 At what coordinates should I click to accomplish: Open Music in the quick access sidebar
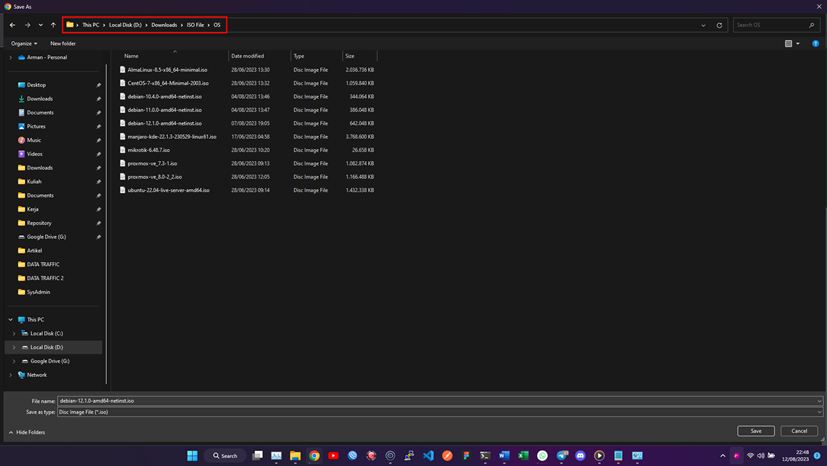point(34,140)
